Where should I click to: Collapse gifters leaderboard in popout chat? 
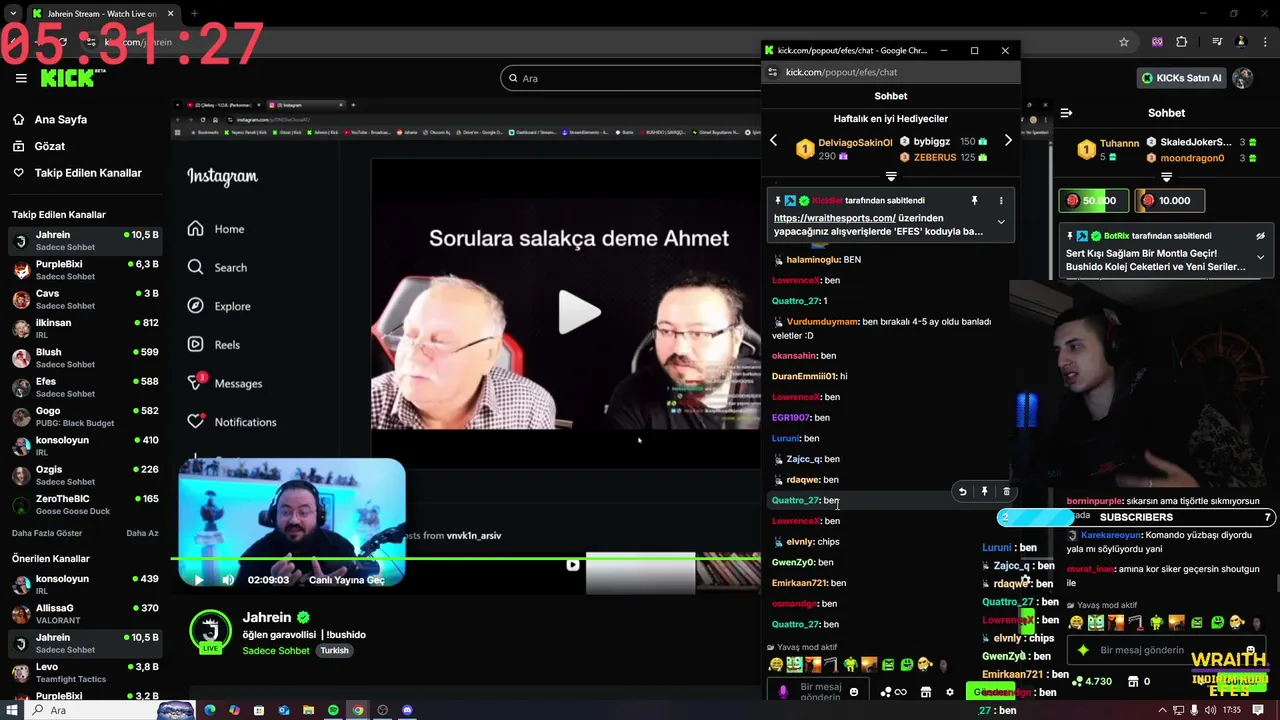coord(891,177)
